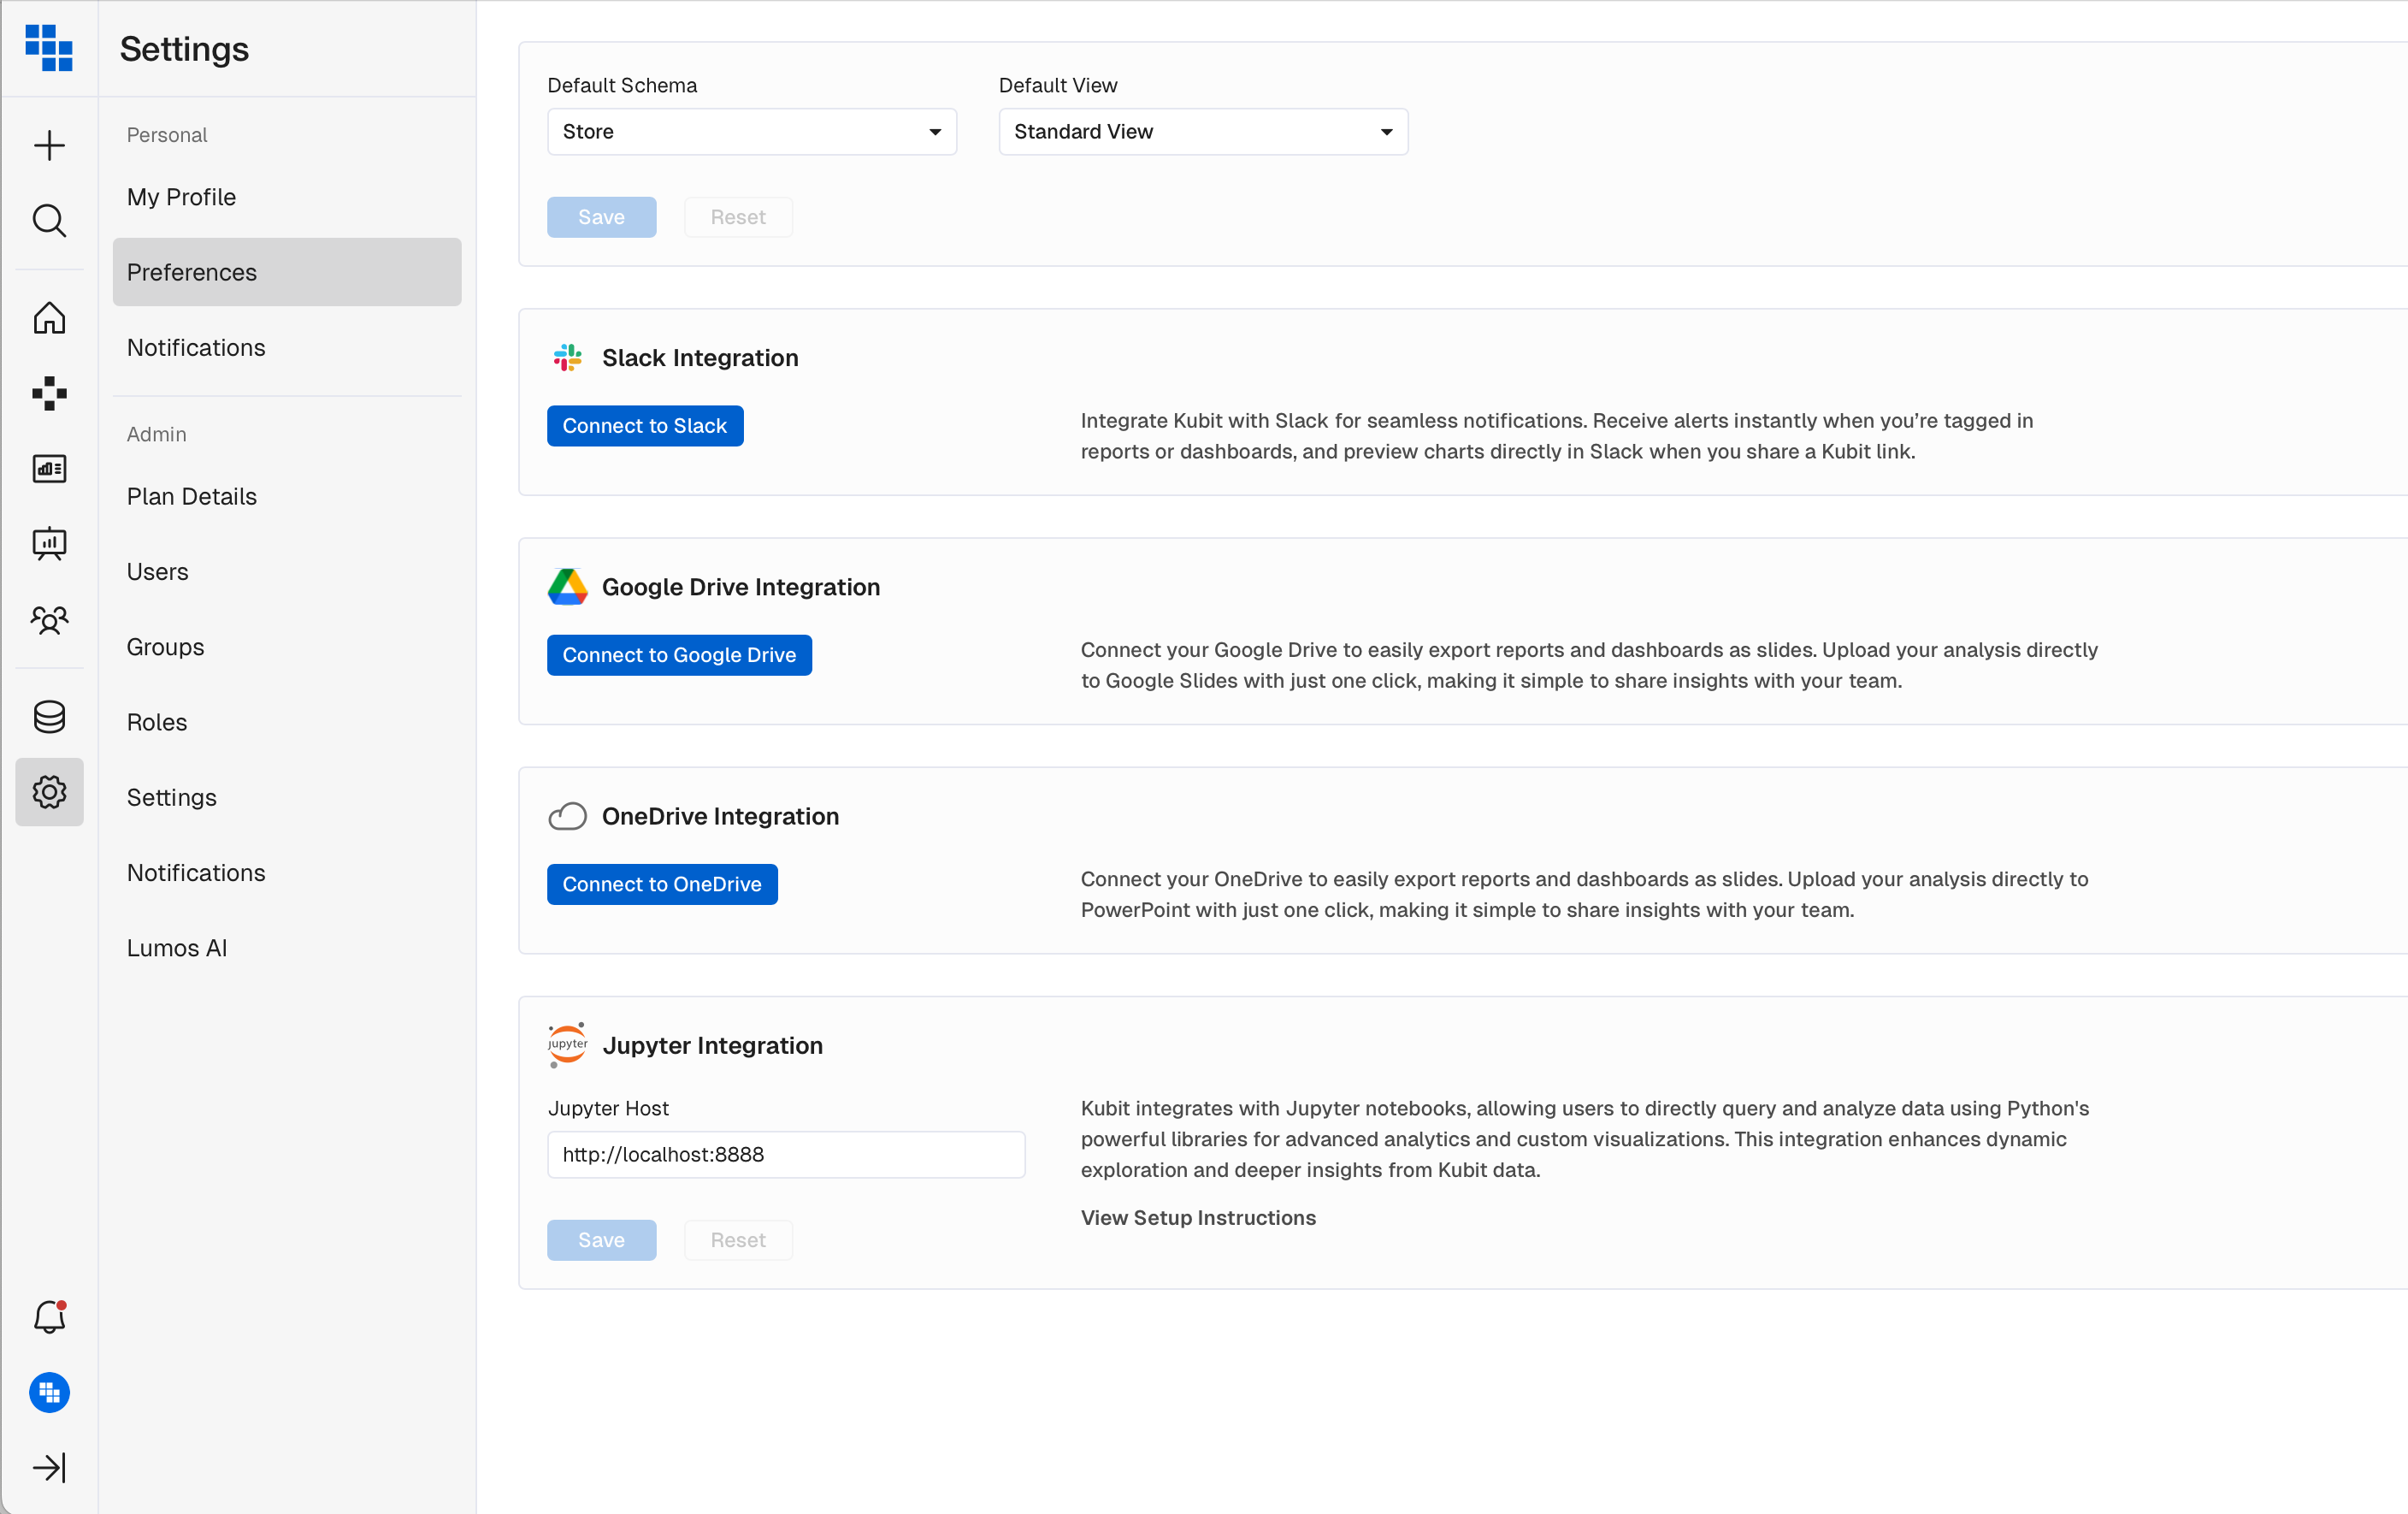2408x1514 pixels.
Task: Open the Default View dropdown
Action: (1202, 132)
